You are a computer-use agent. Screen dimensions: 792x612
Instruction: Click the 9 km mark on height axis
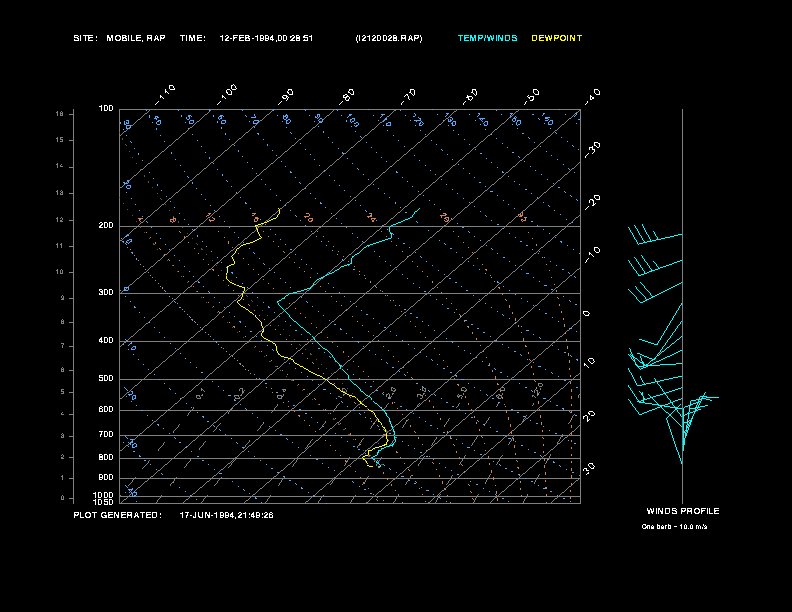pos(63,298)
